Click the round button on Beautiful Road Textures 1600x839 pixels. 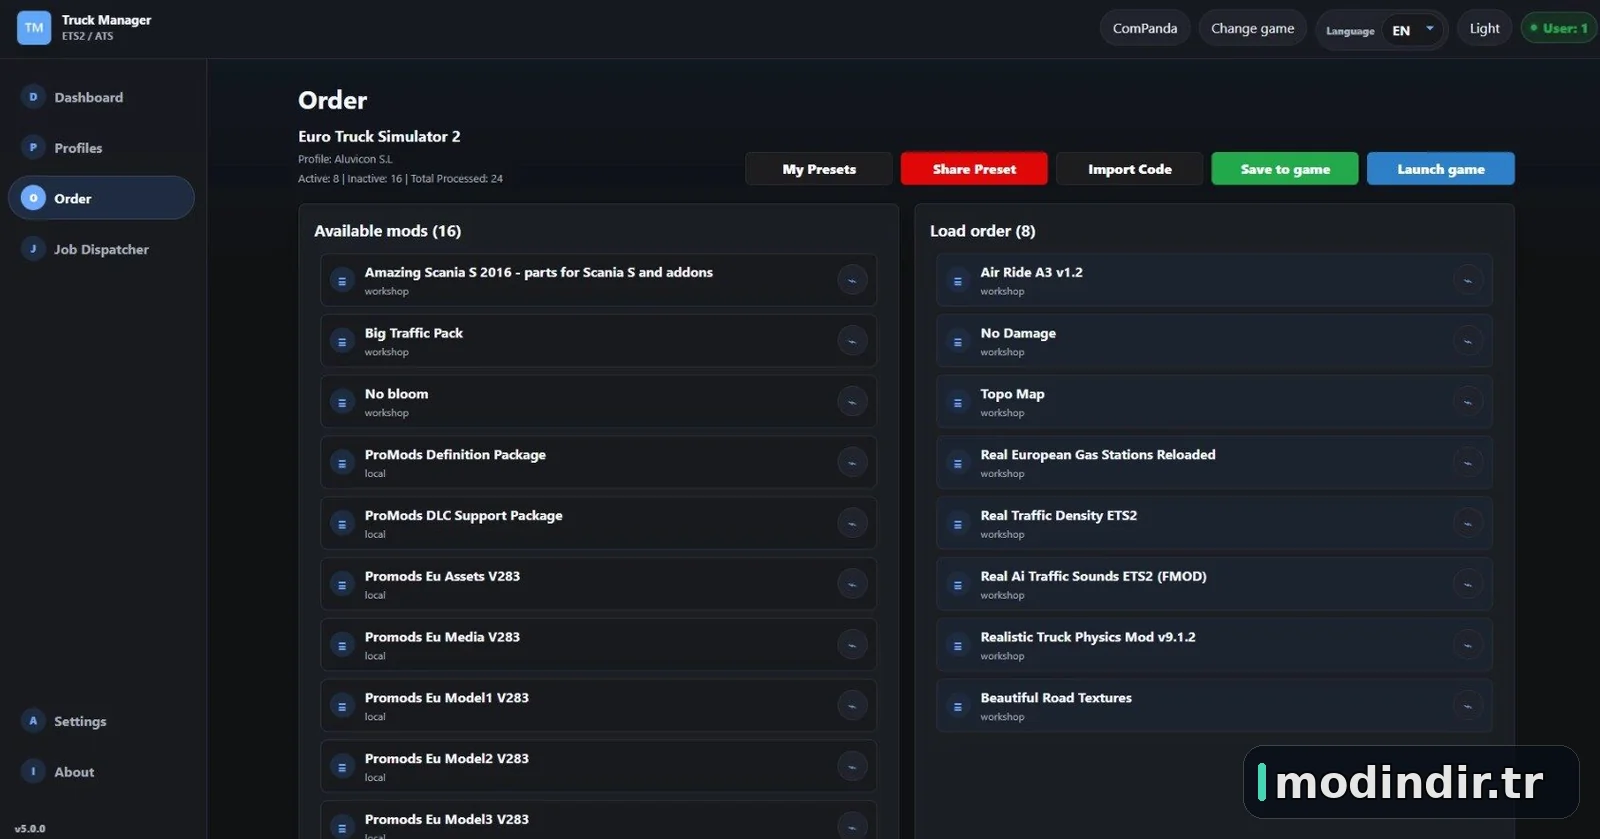(1468, 707)
